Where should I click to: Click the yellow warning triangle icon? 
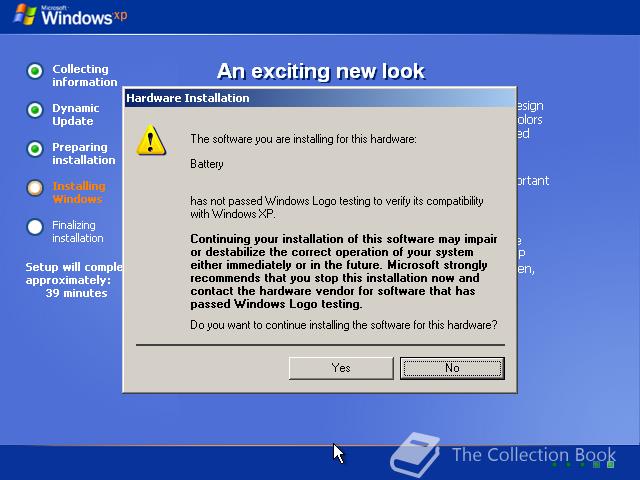point(151,140)
